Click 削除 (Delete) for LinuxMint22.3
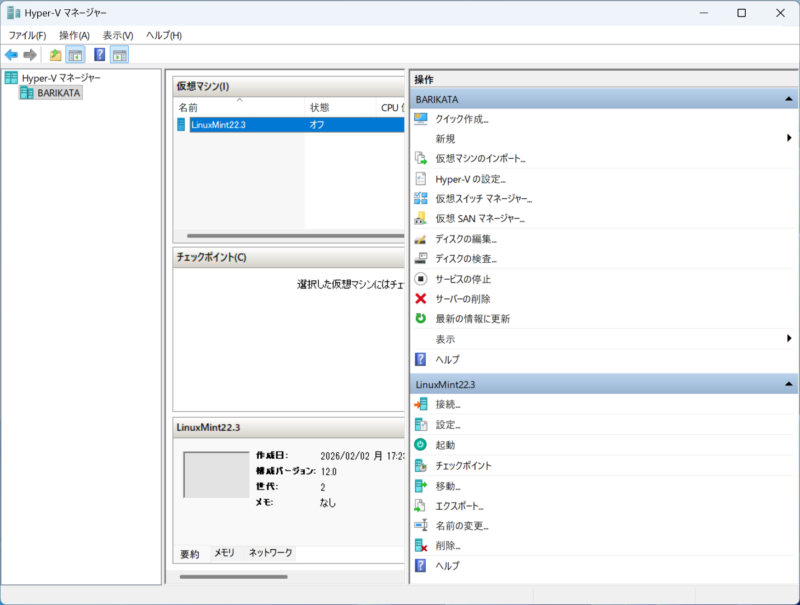800x605 pixels. click(x=447, y=546)
